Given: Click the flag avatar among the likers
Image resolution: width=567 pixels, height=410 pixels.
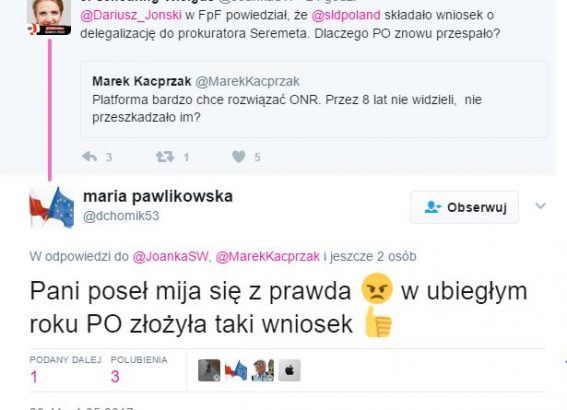Looking at the screenshot, I should pos(236,370).
